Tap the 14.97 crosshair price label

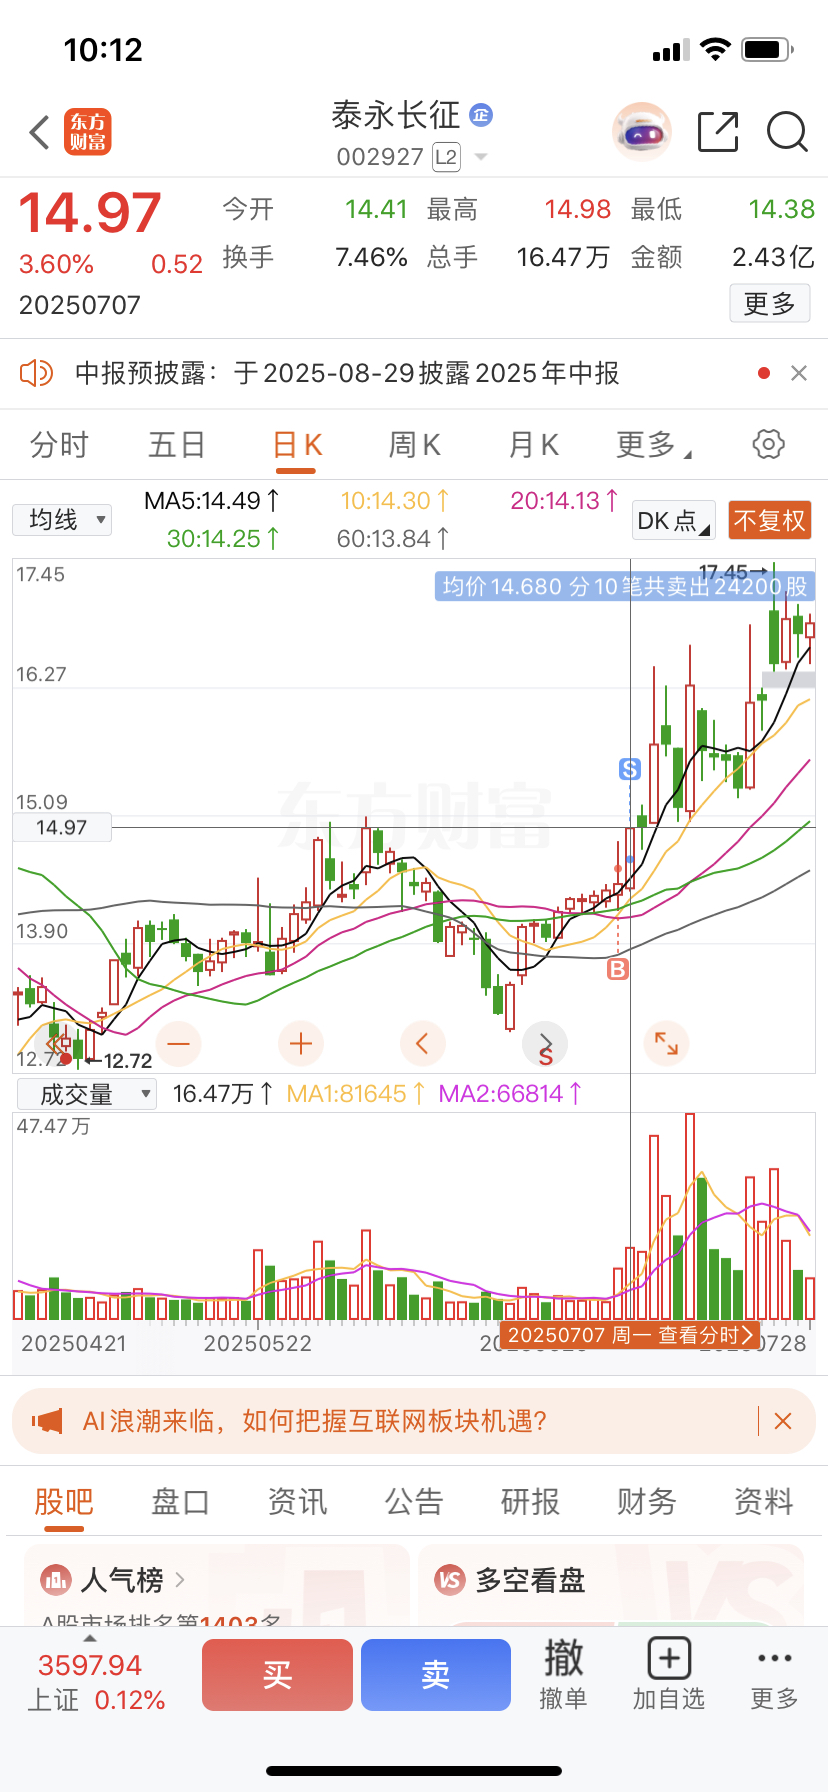(62, 827)
